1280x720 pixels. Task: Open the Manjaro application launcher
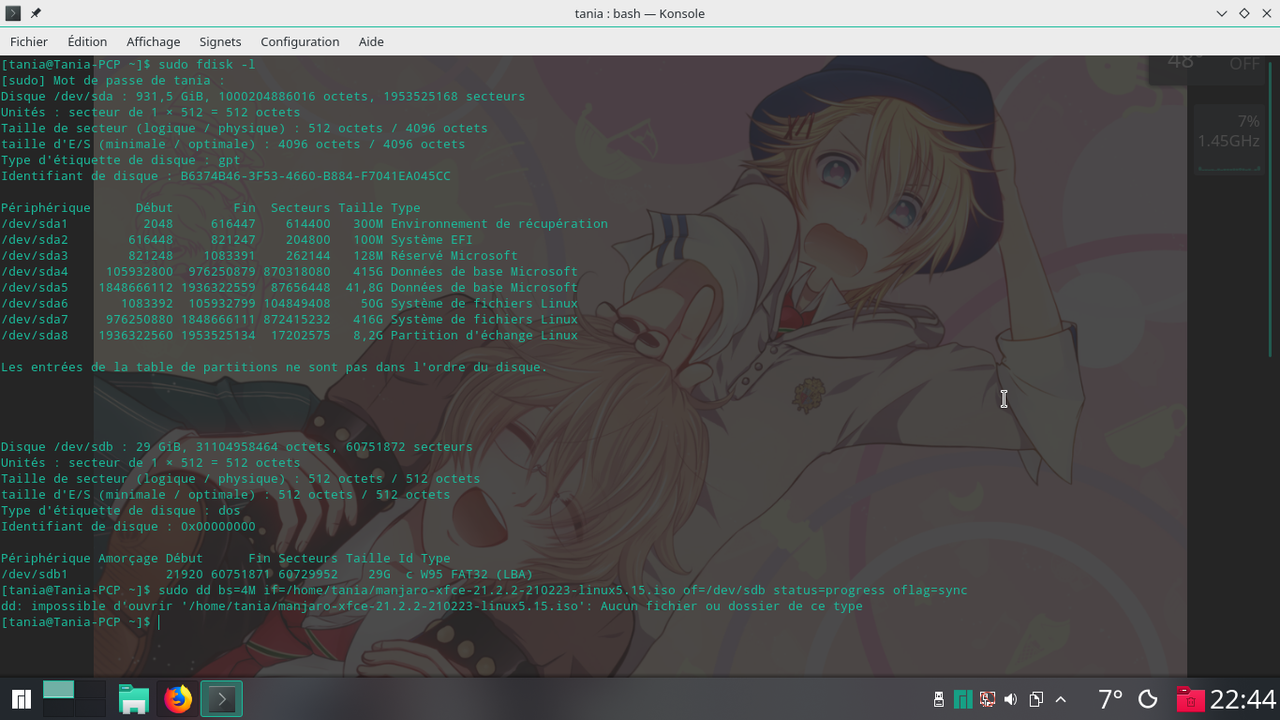click(21, 699)
